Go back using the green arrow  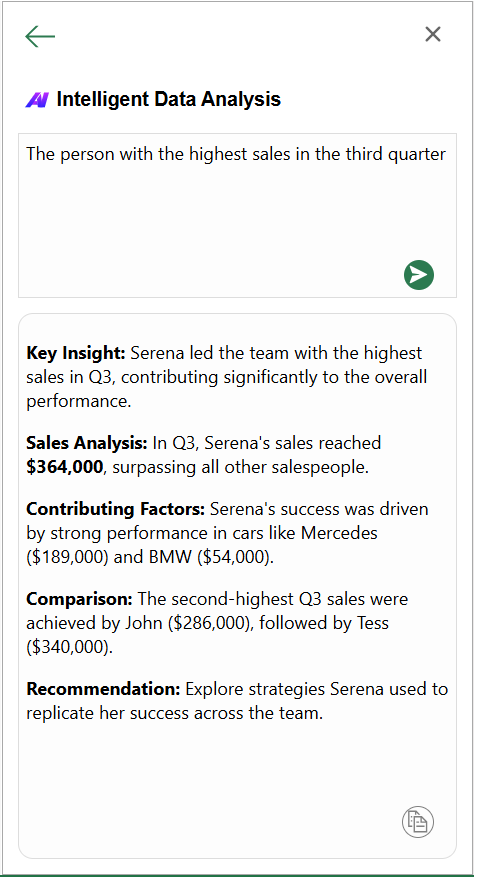point(40,36)
